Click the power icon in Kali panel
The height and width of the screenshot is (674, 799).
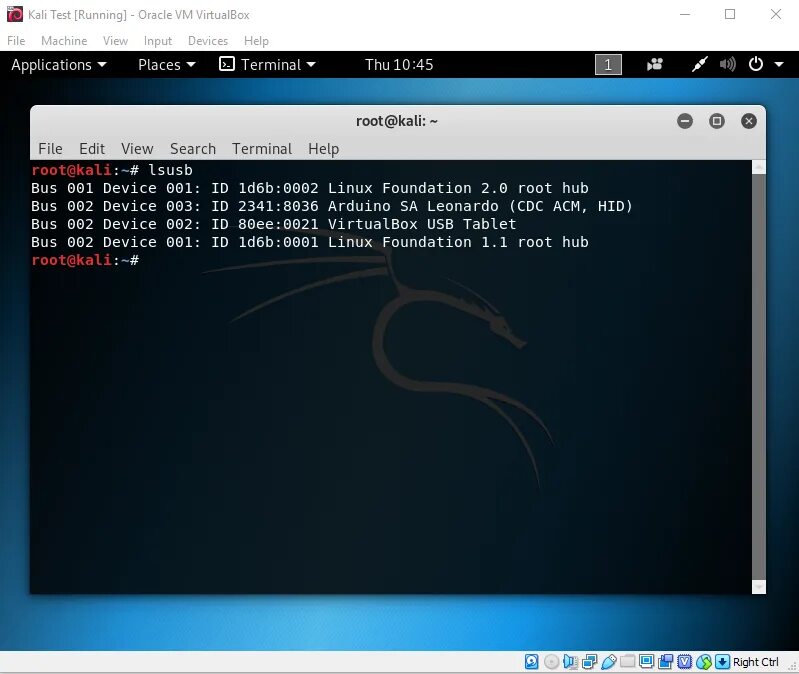coord(756,64)
